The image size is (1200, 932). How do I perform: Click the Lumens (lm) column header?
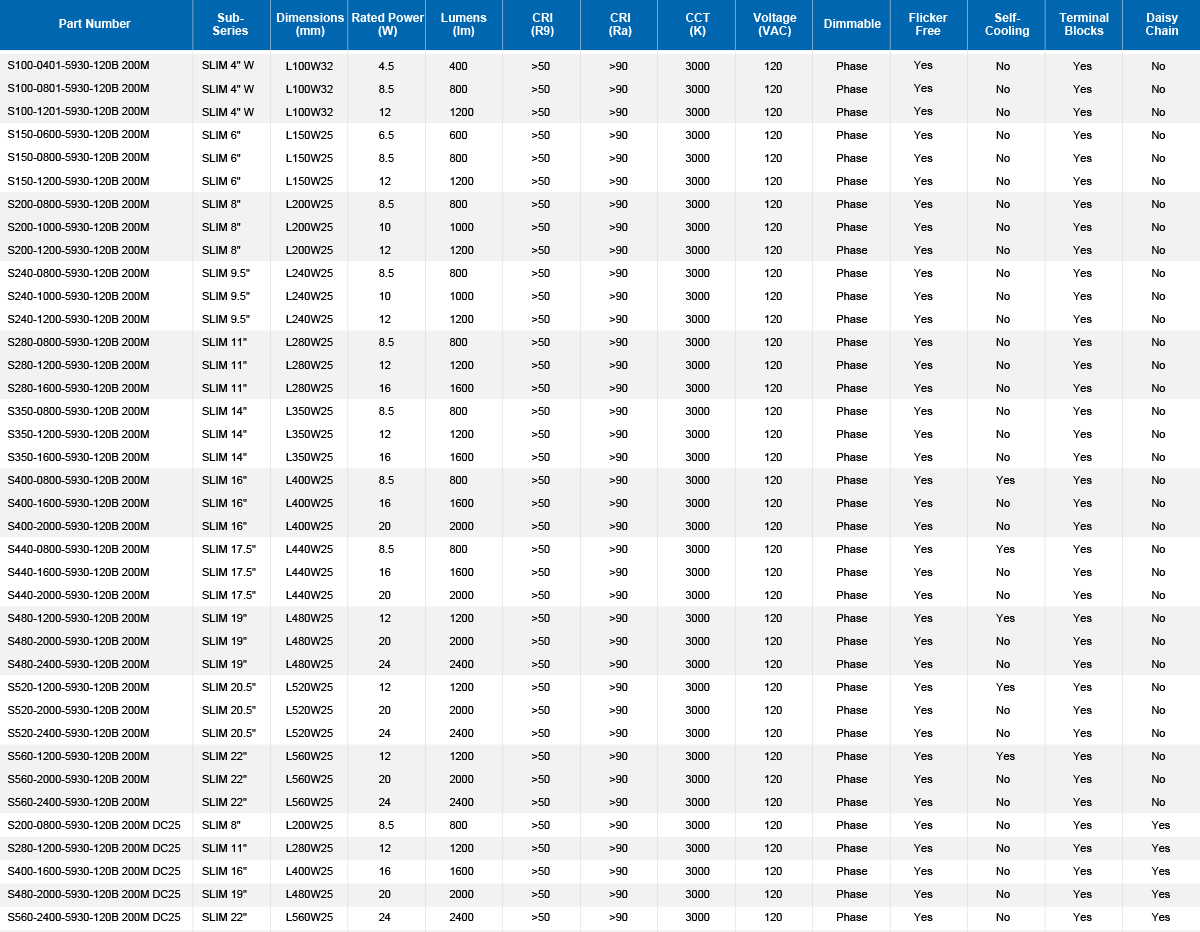coord(463,24)
